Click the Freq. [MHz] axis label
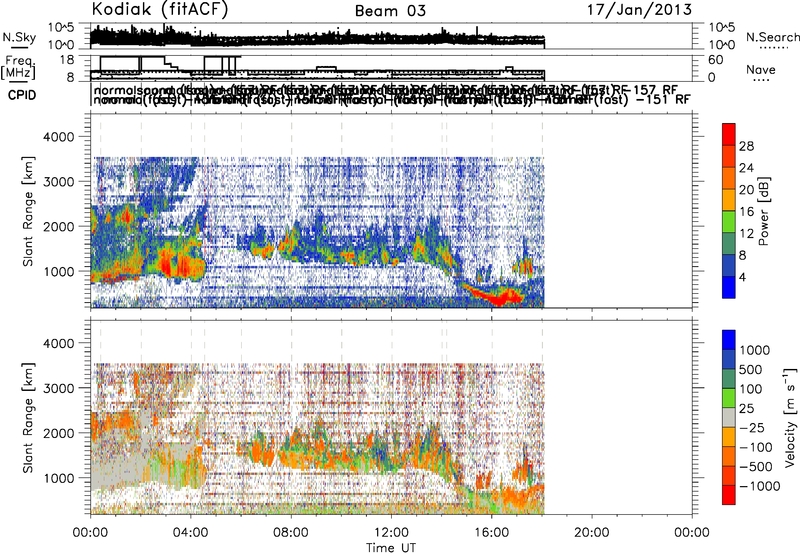The height and width of the screenshot is (554, 800). click(x=18, y=68)
